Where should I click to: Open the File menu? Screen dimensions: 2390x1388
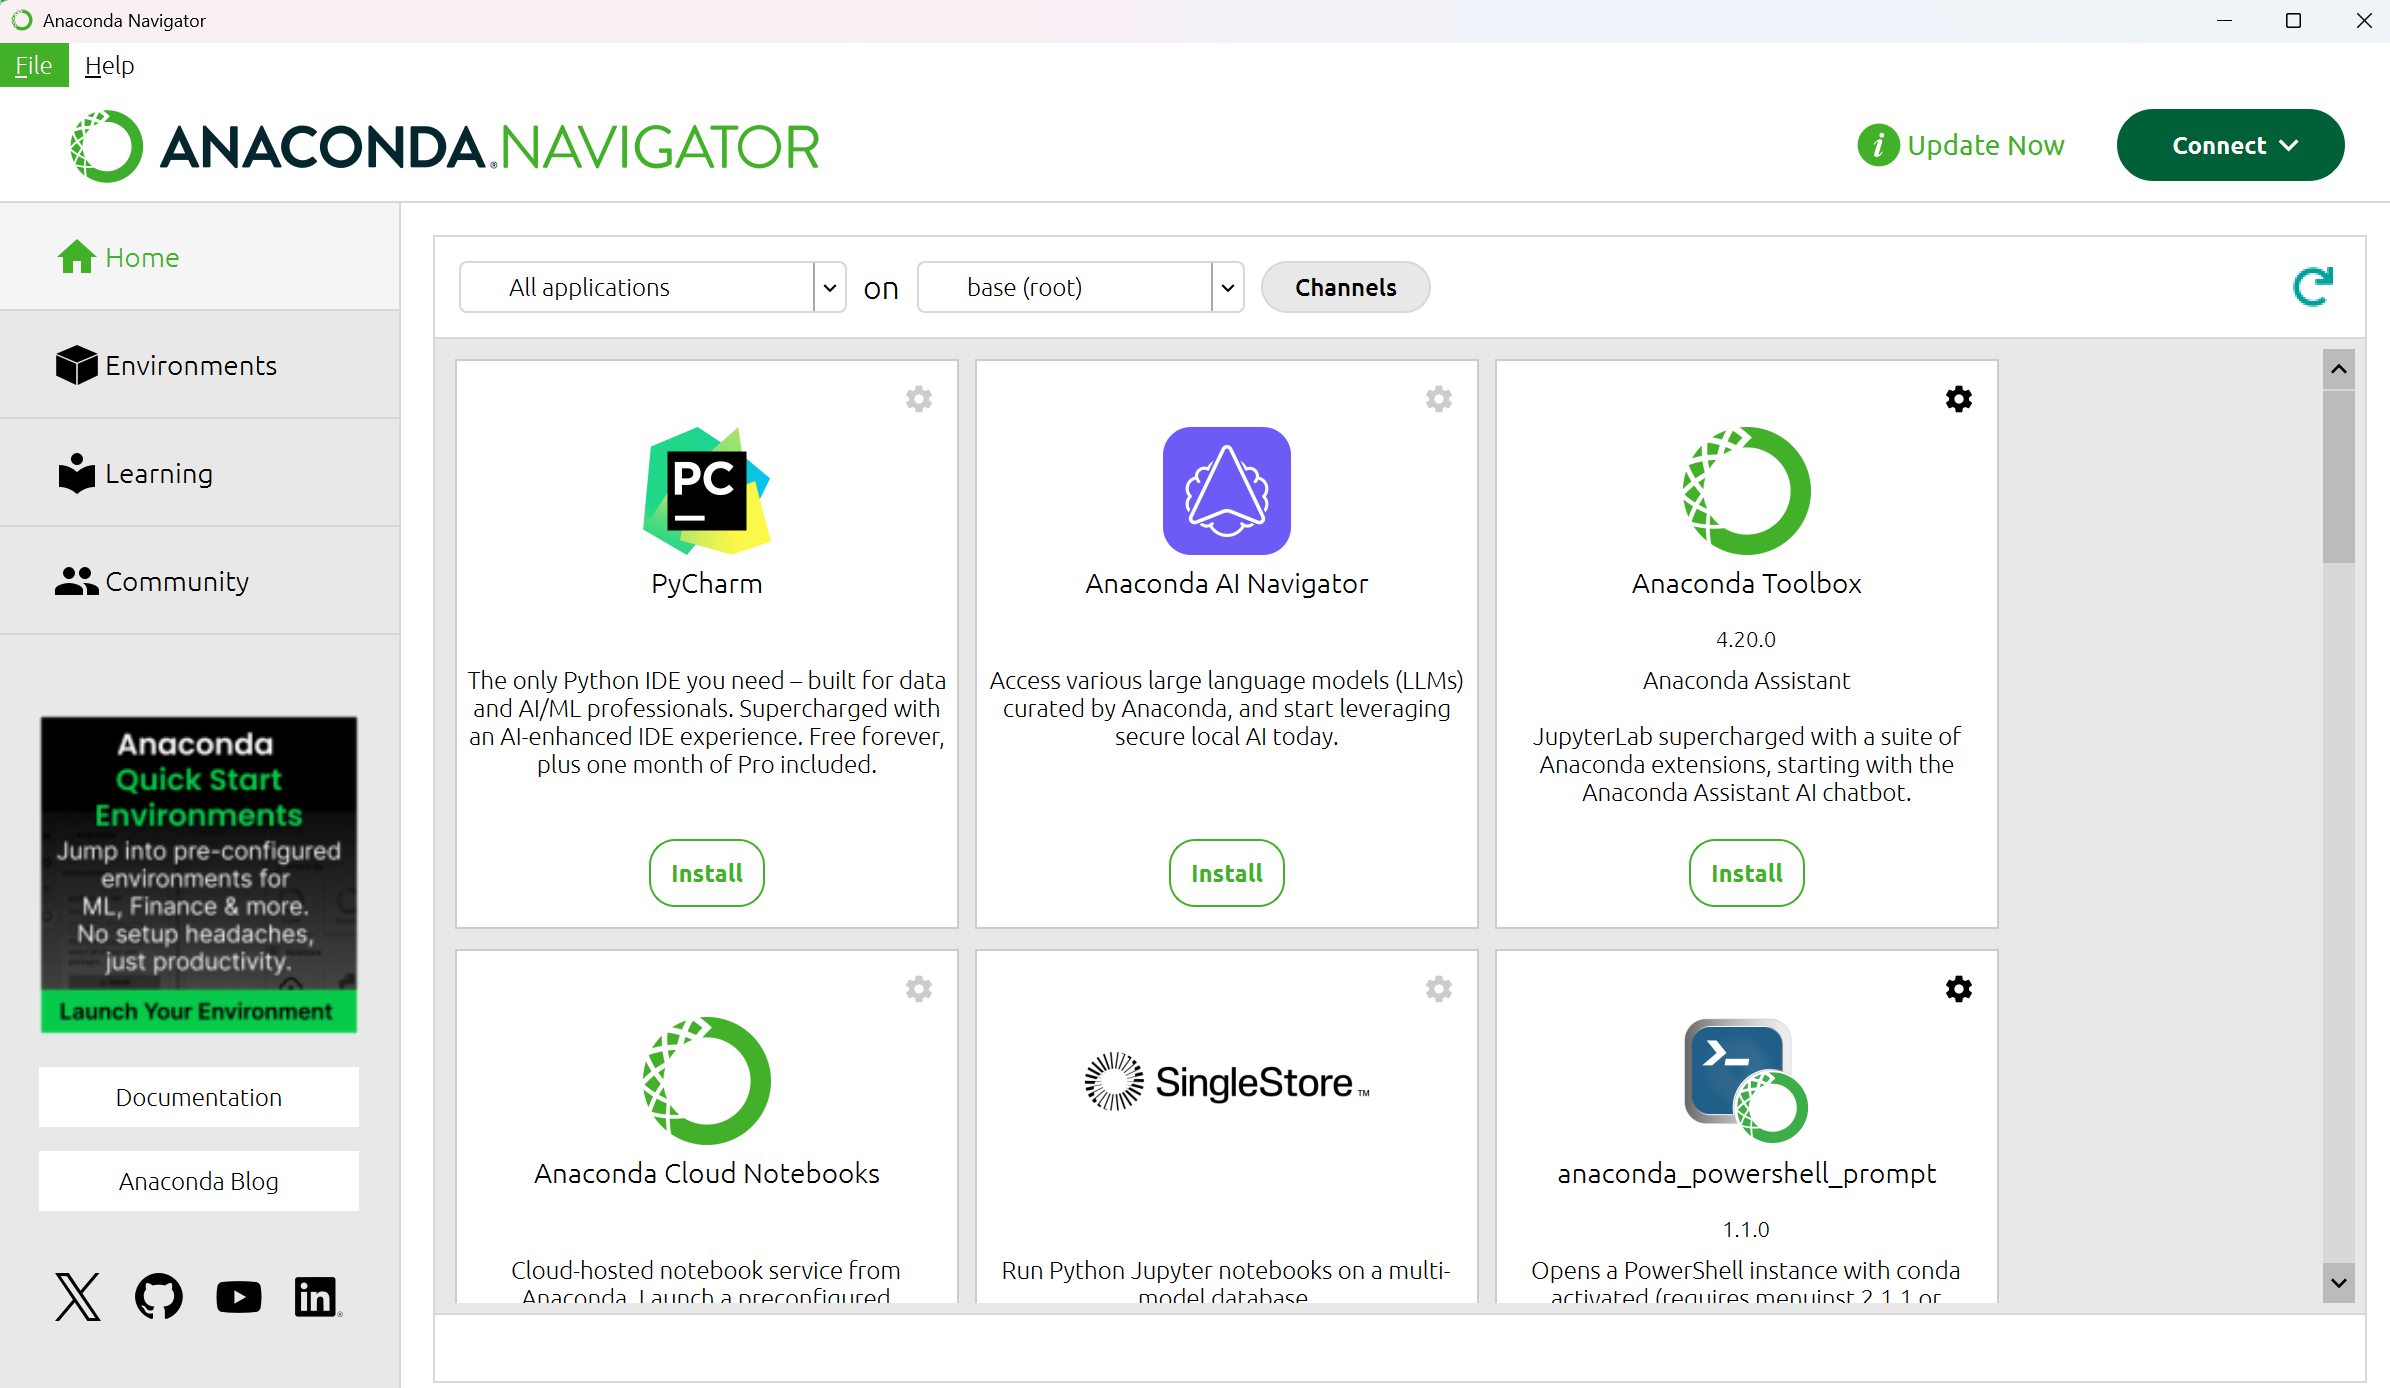(x=34, y=65)
